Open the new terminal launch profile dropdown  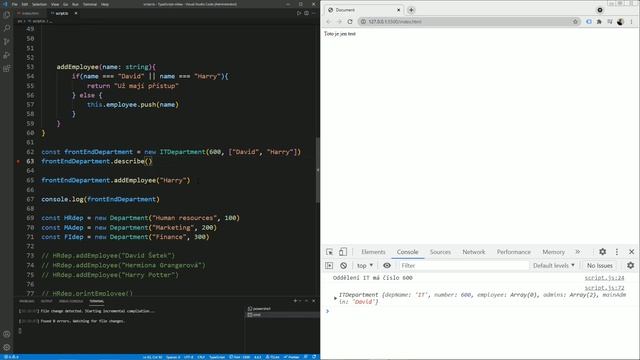pyautogui.click(x=300, y=301)
